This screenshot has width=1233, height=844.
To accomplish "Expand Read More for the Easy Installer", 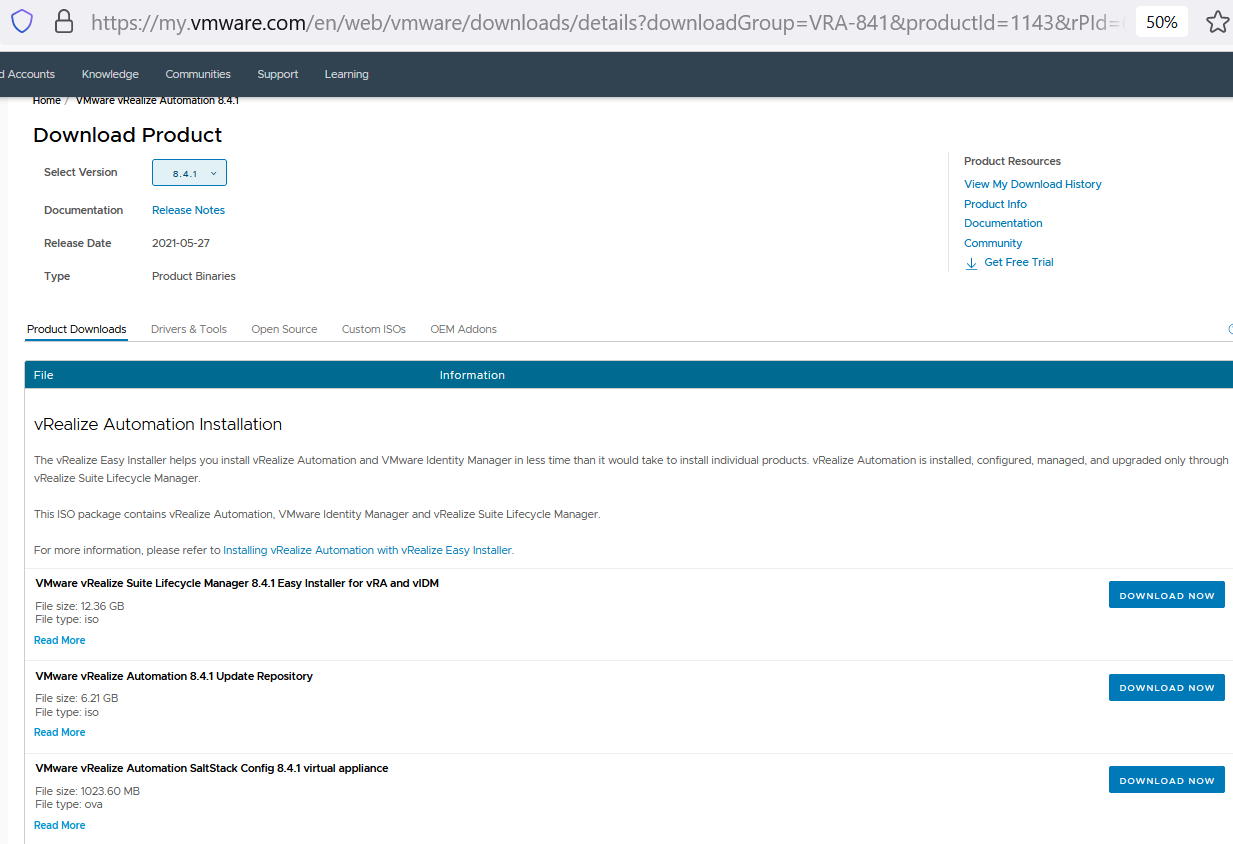I will click(x=60, y=640).
